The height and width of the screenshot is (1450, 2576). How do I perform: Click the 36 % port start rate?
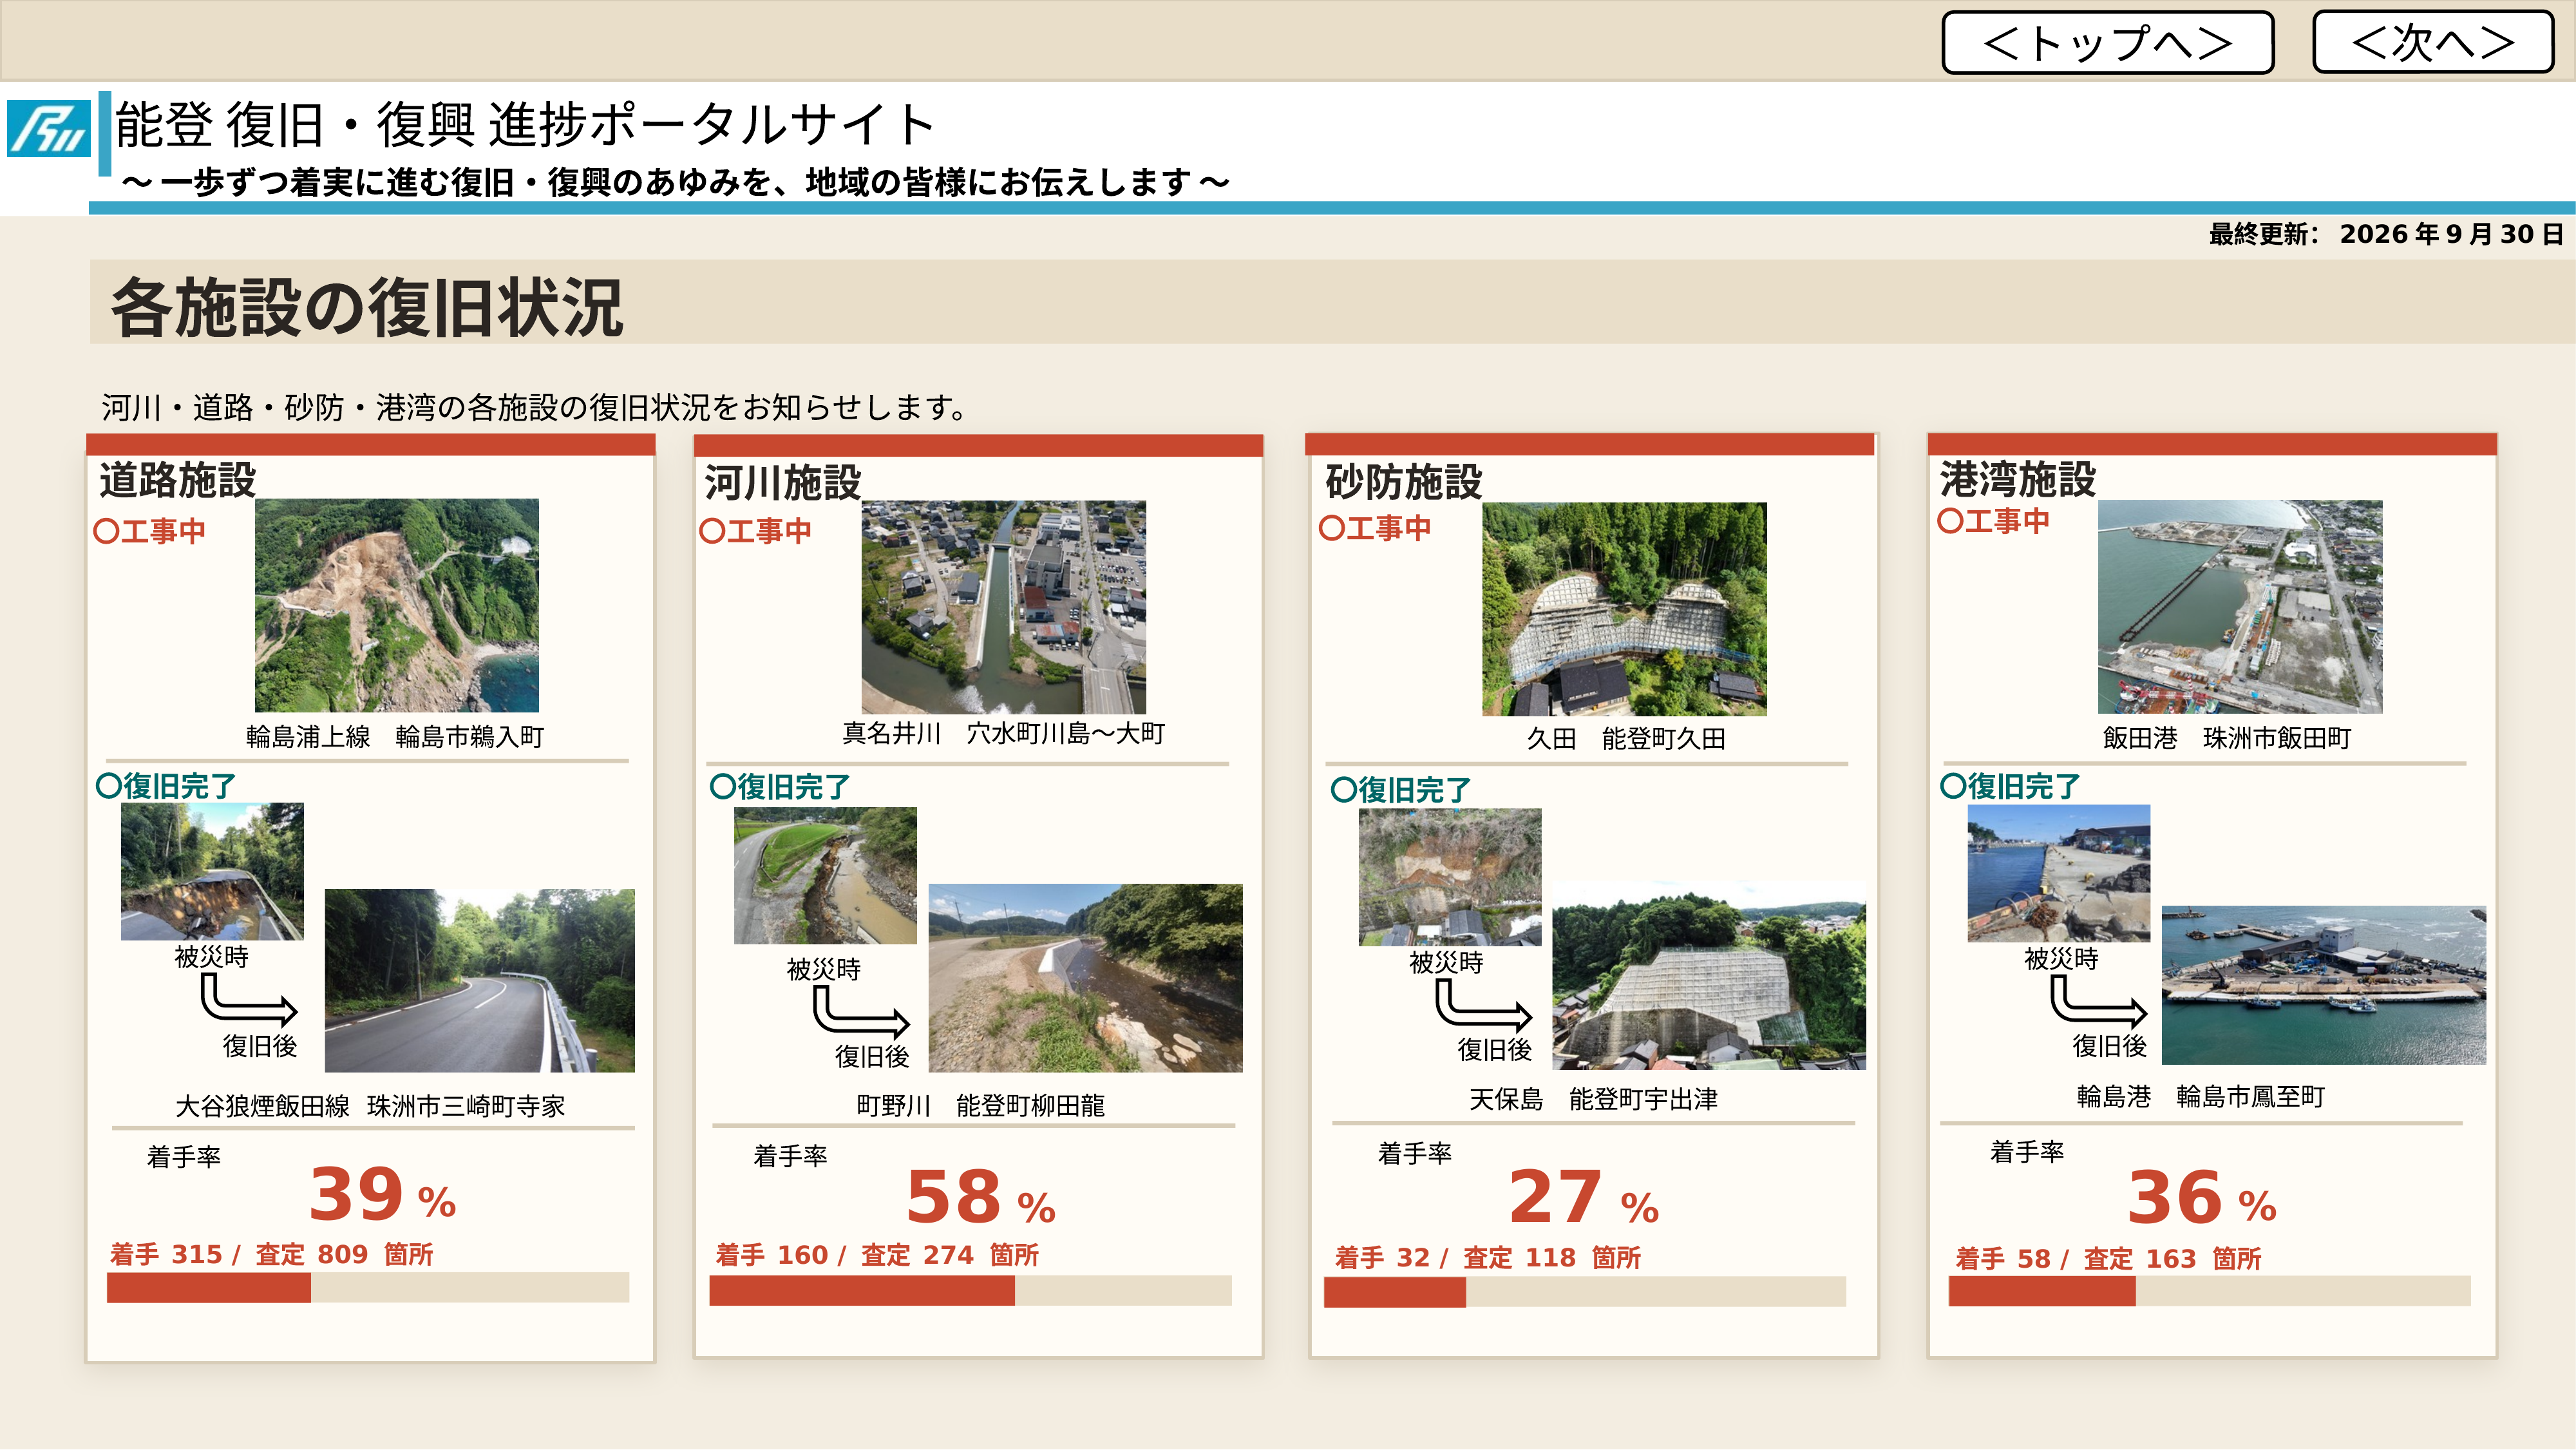[x=2202, y=1197]
